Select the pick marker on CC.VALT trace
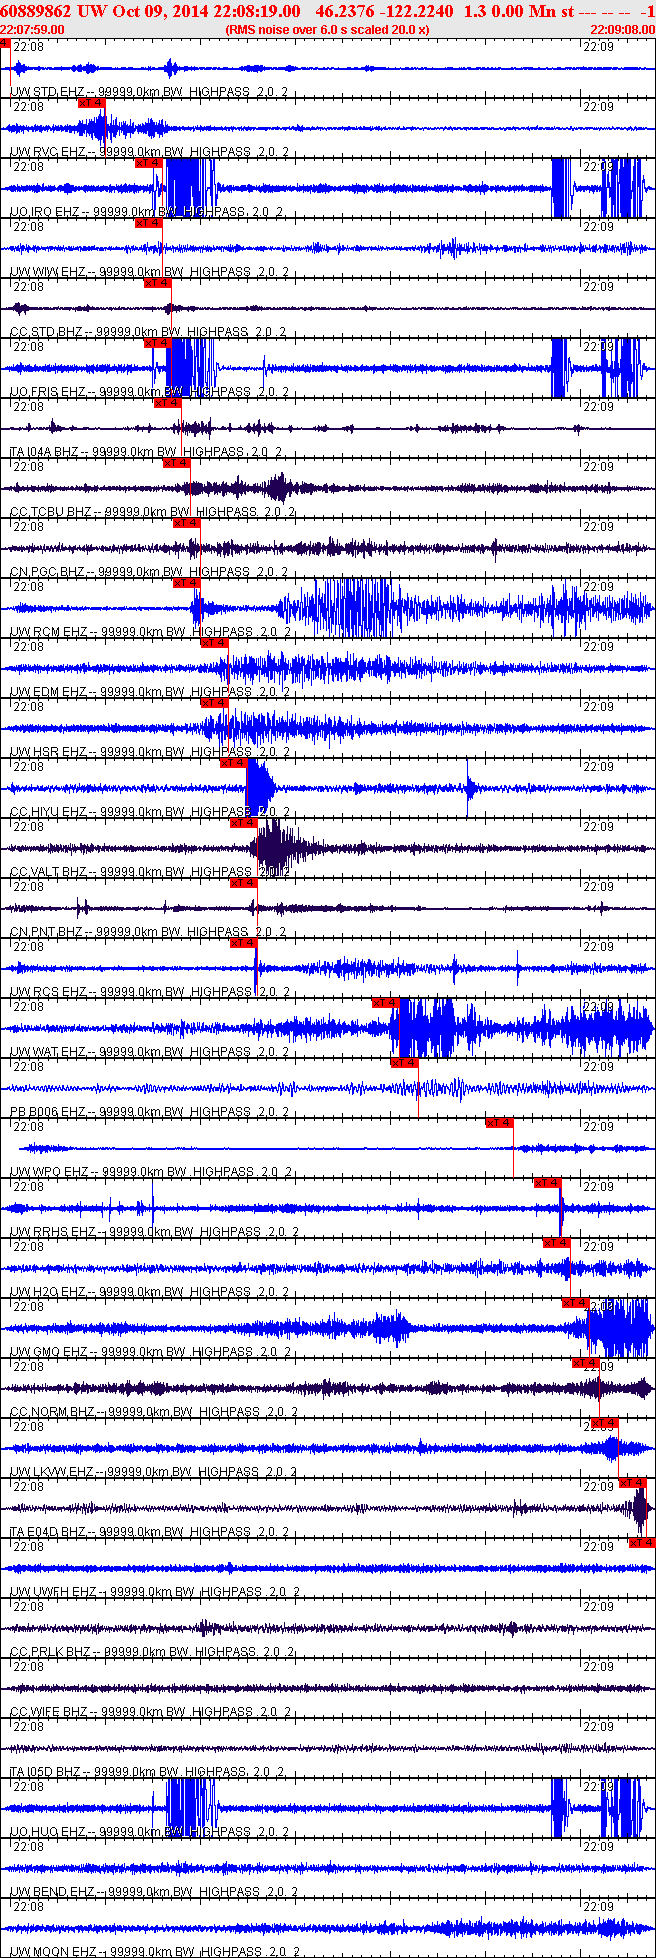 pyautogui.click(x=243, y=823)
